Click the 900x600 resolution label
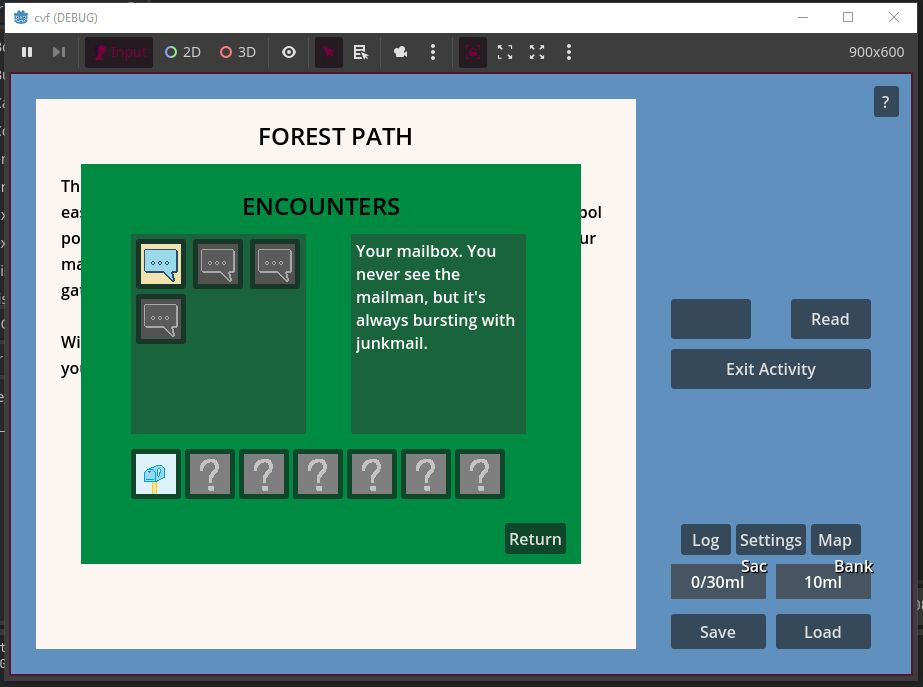Image resolution: width=923 pixels, height=687 pixels. coord(876,52)
